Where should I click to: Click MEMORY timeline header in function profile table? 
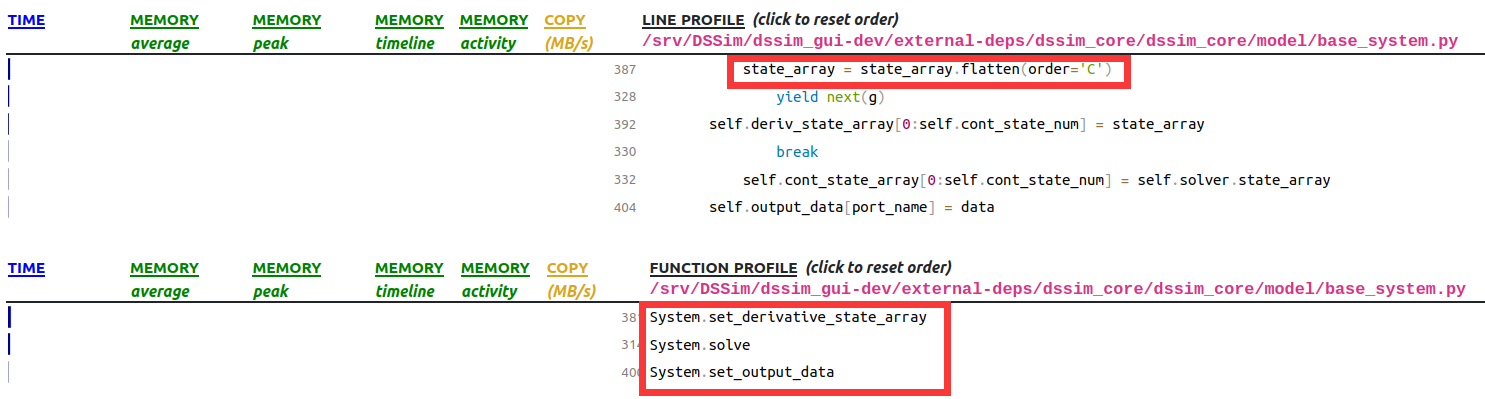409,279
